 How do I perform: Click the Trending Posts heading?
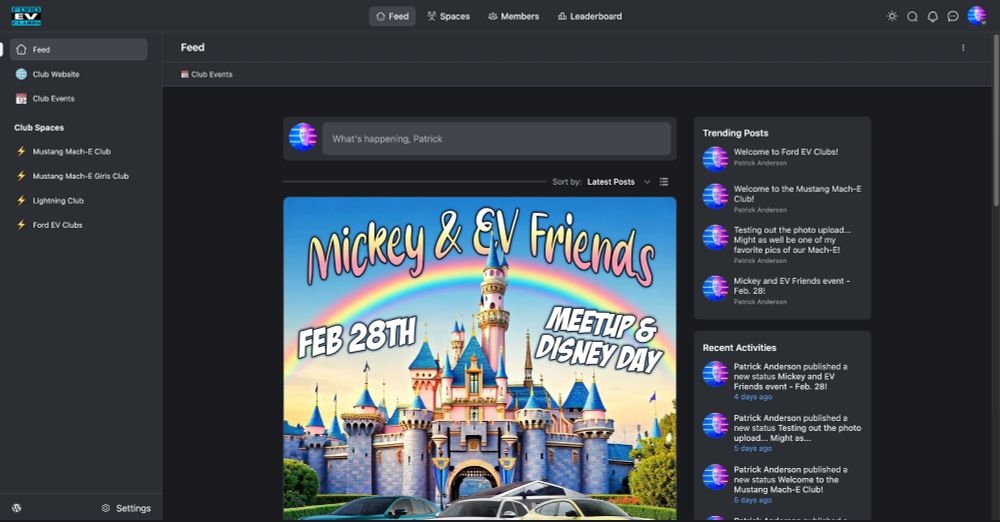coord(735,133)
